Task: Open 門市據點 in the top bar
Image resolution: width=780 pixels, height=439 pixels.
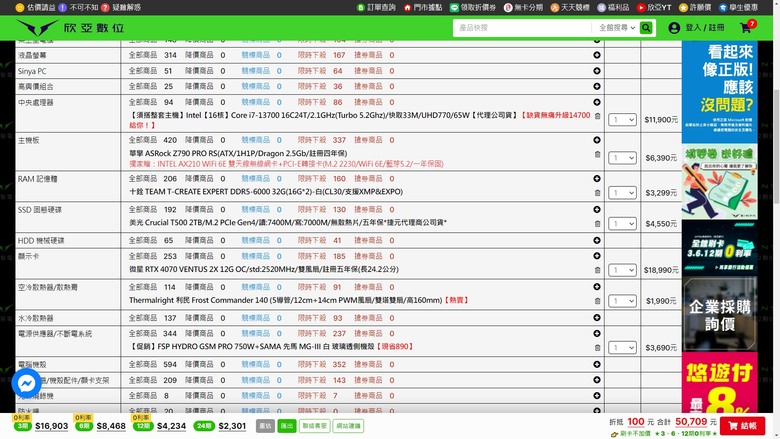Action: (x=423, y=7)
